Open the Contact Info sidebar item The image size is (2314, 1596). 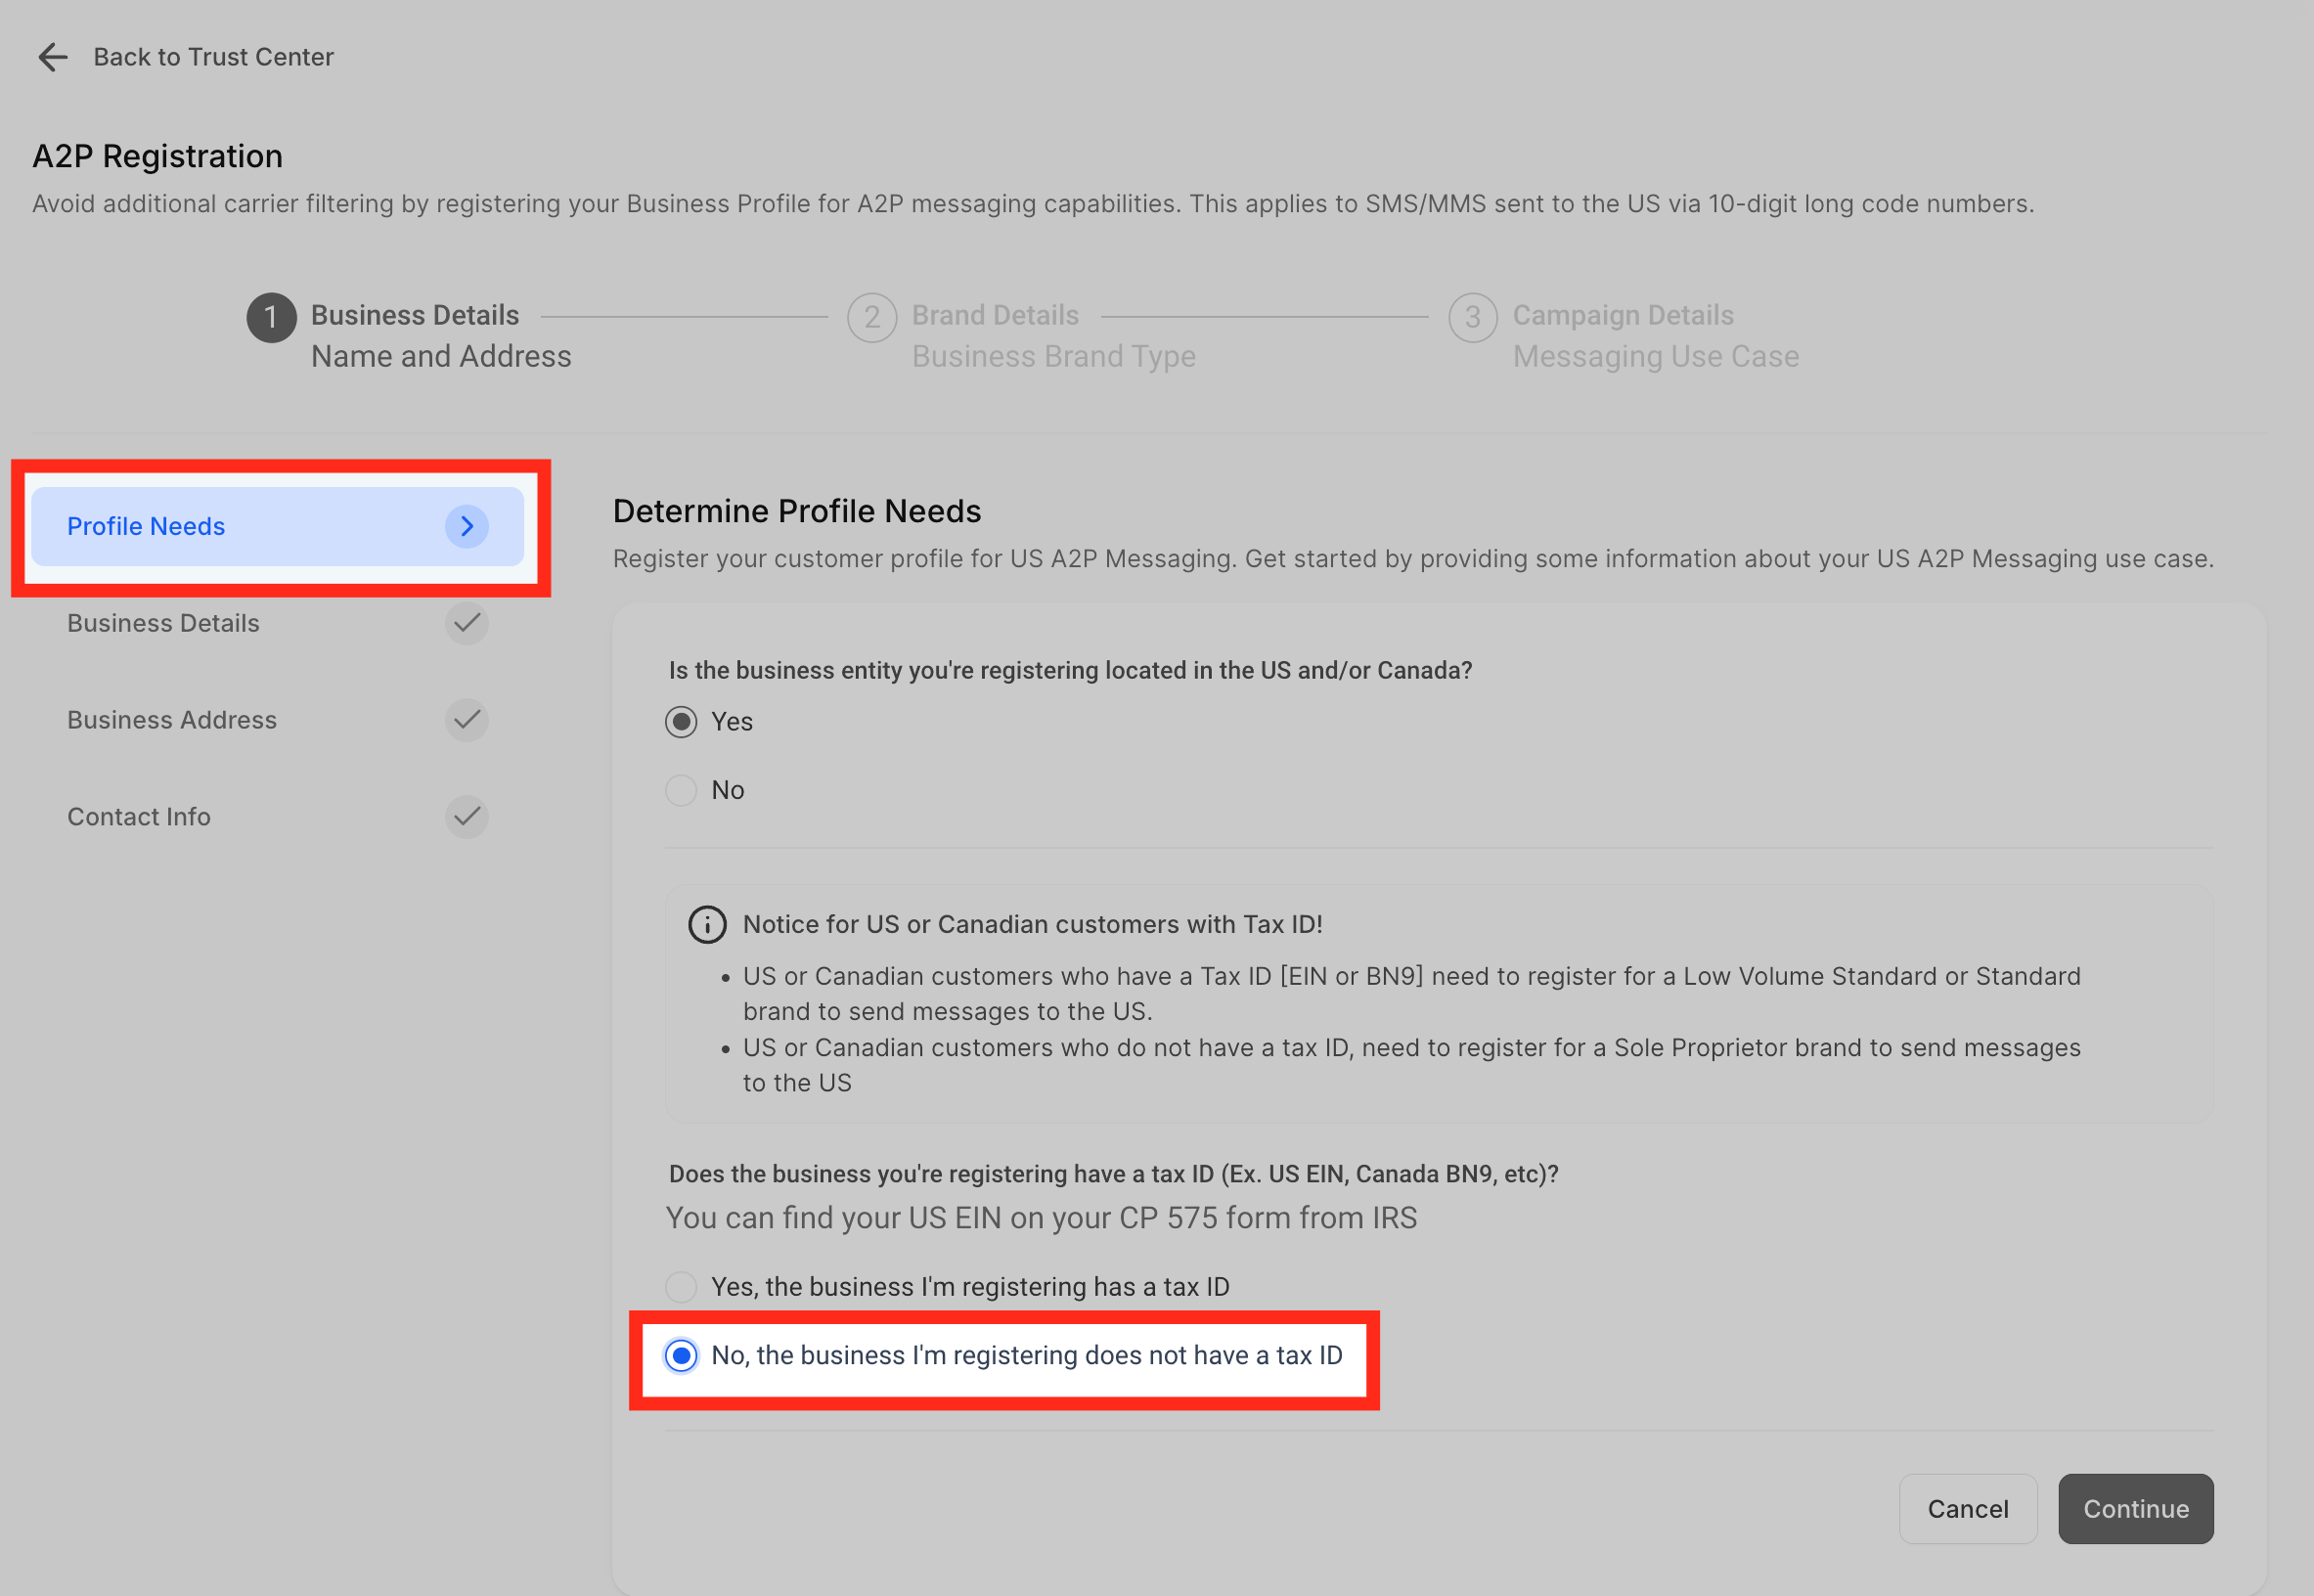click(139, 817)
